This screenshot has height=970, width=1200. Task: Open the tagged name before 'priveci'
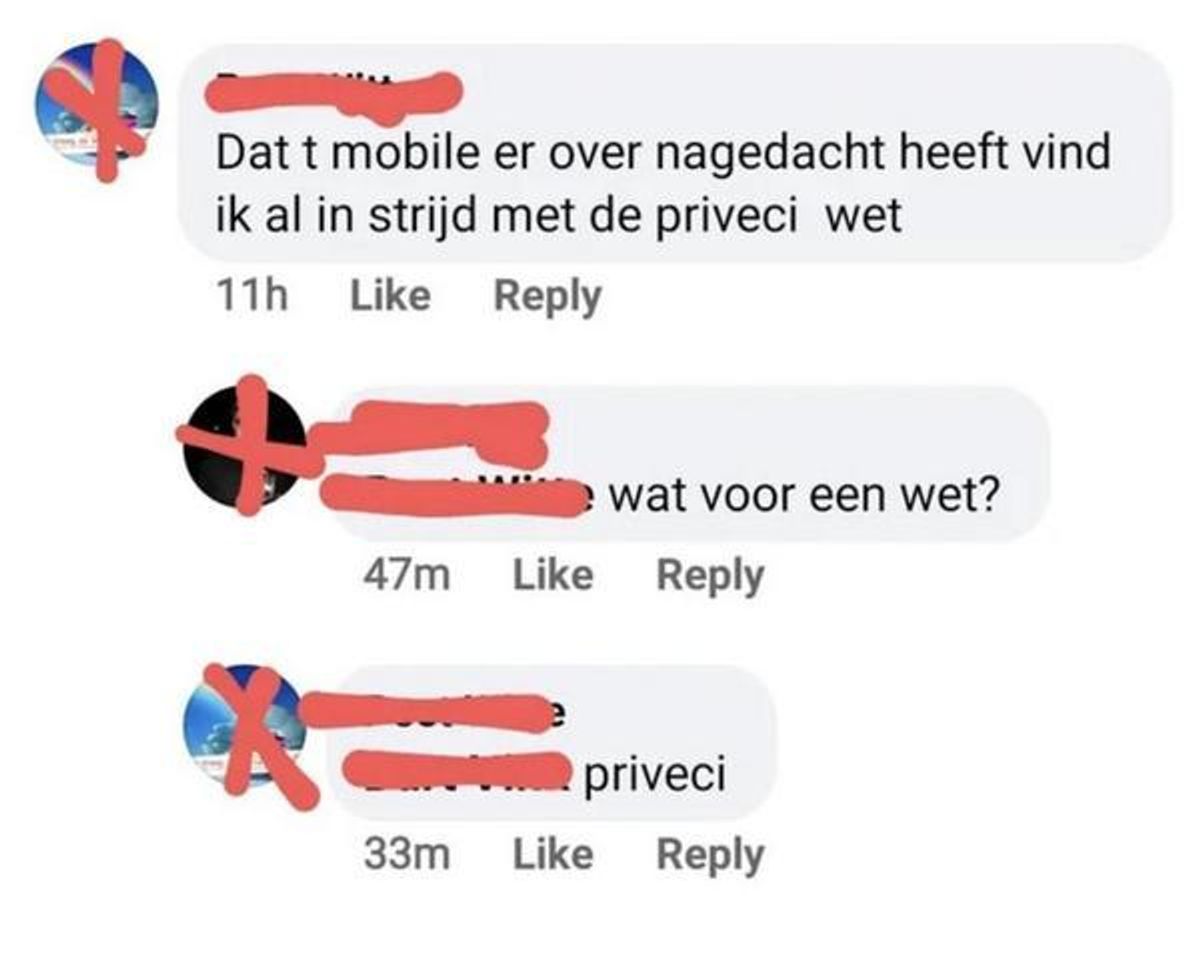[x=461, y=773]
